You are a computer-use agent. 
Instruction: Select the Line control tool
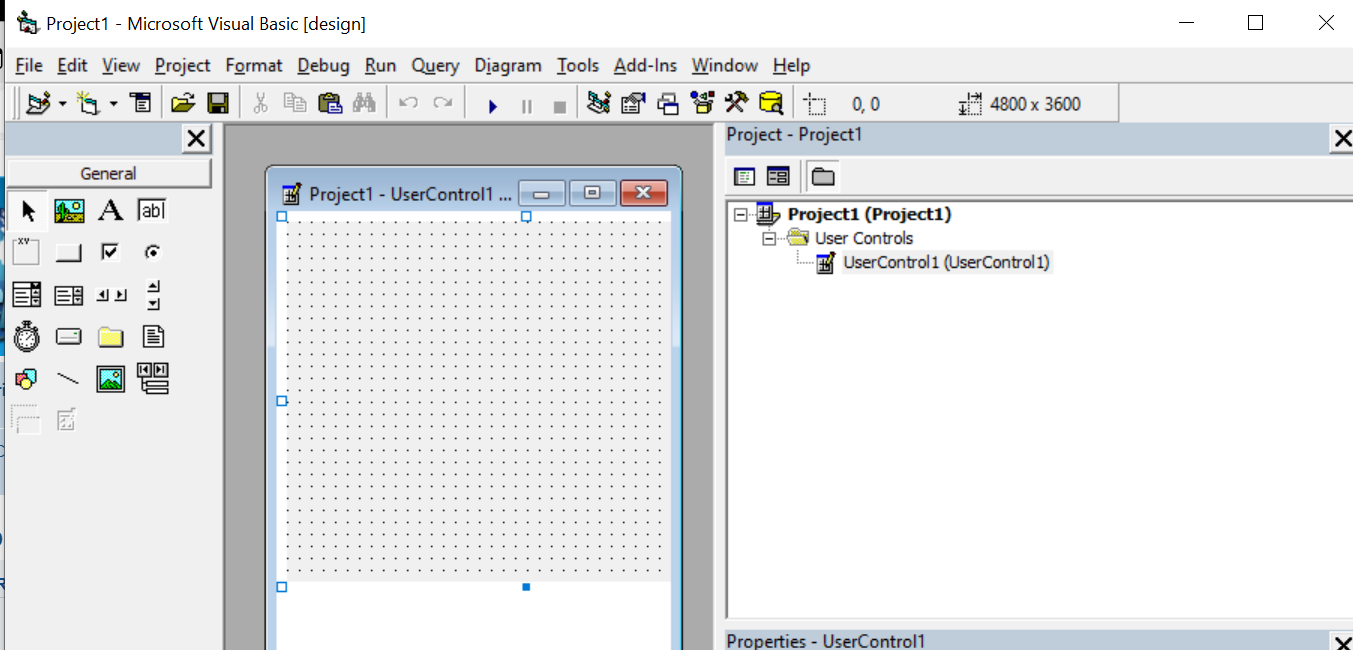coord(69,379)
